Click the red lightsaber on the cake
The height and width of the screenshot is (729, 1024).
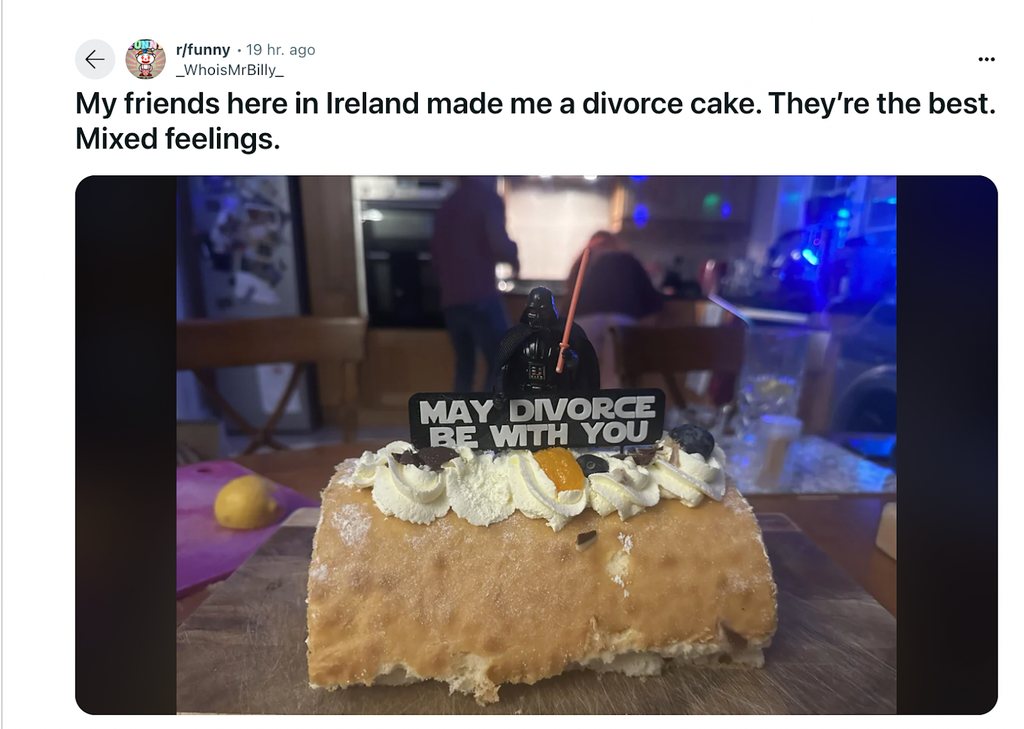pos(572,308)
